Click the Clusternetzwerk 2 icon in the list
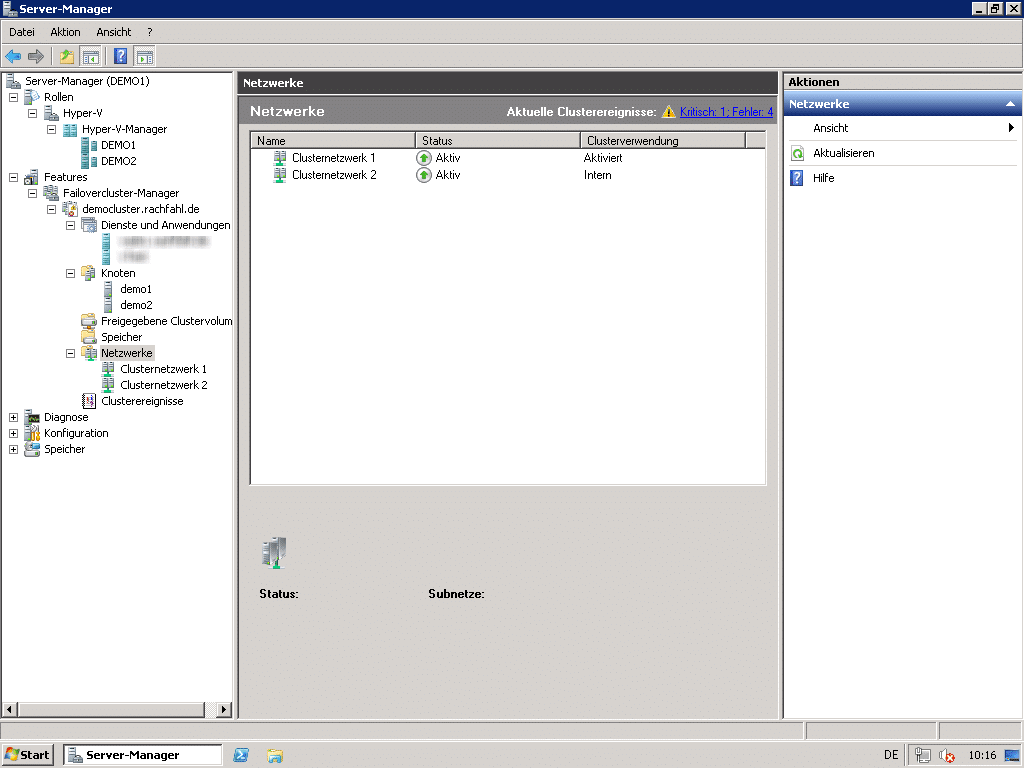This screenshot has width=1024, height=768. (x=280, y=175)
